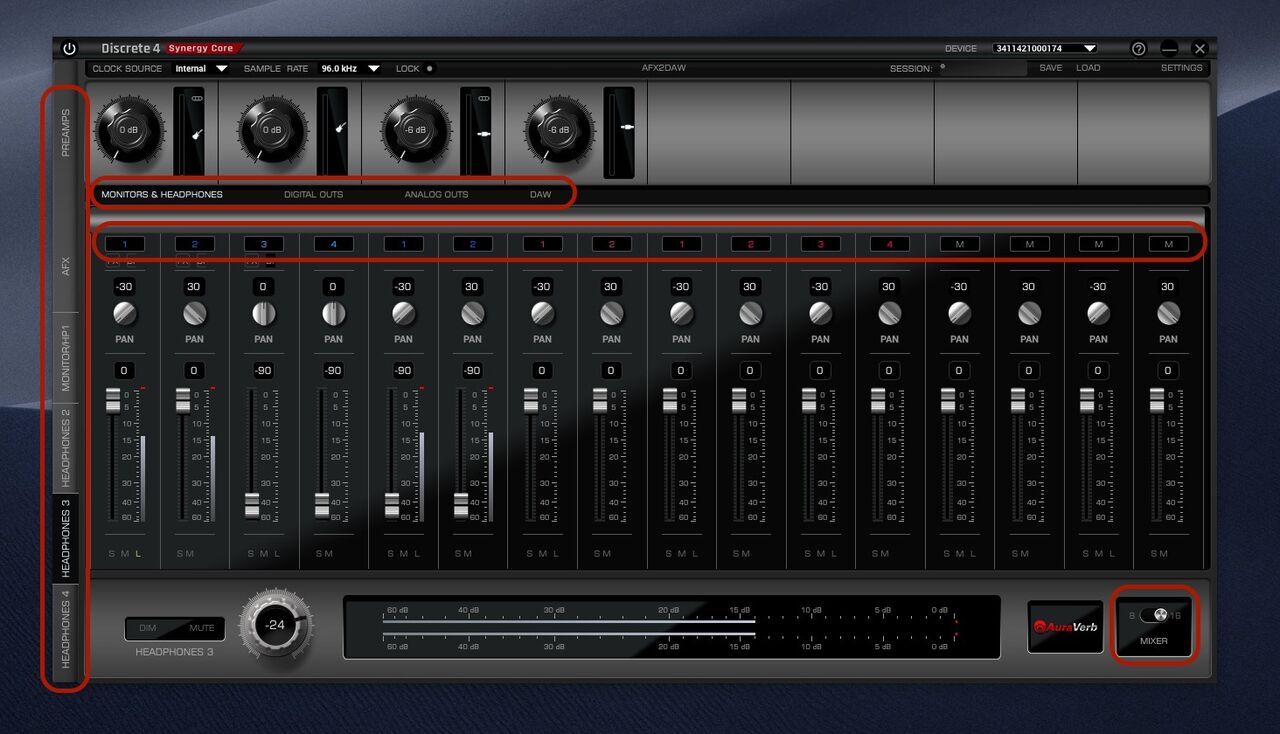
Task: Click the LOCK indicator dot
Action: 429,69
